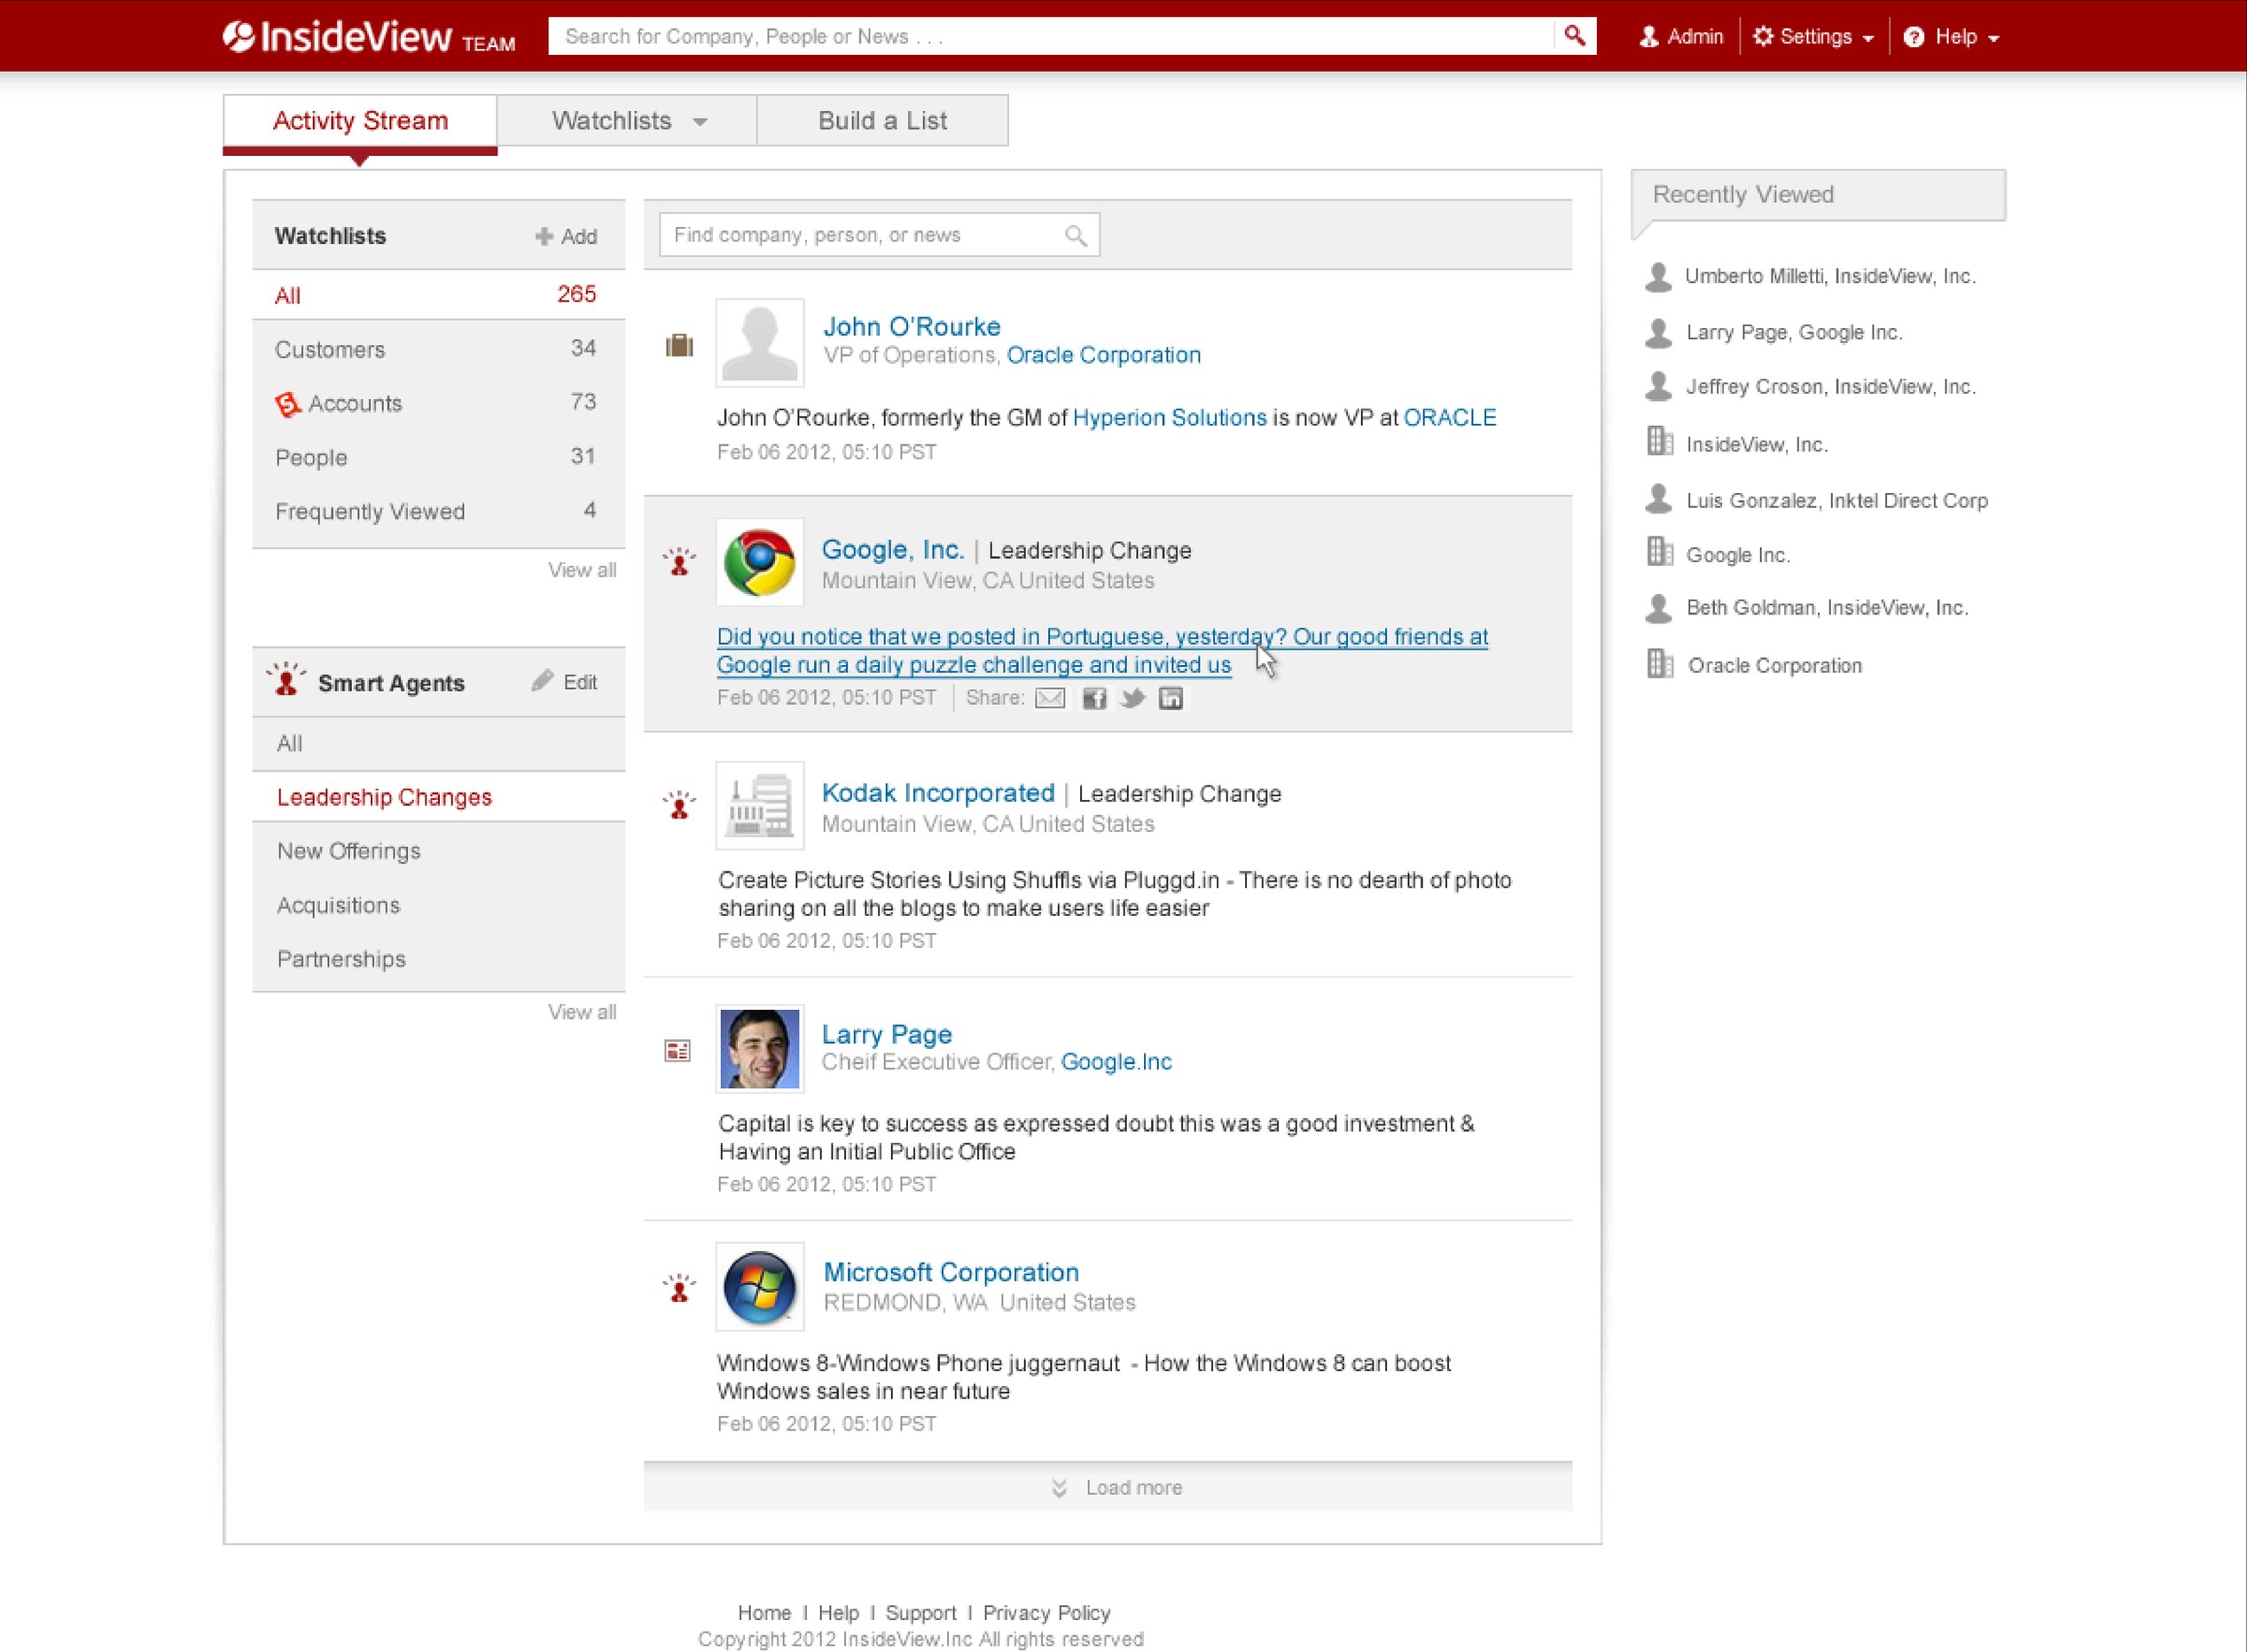2247x1652 pixels.
Task: Focus the Find company, person, or news field
Action: 879,235
